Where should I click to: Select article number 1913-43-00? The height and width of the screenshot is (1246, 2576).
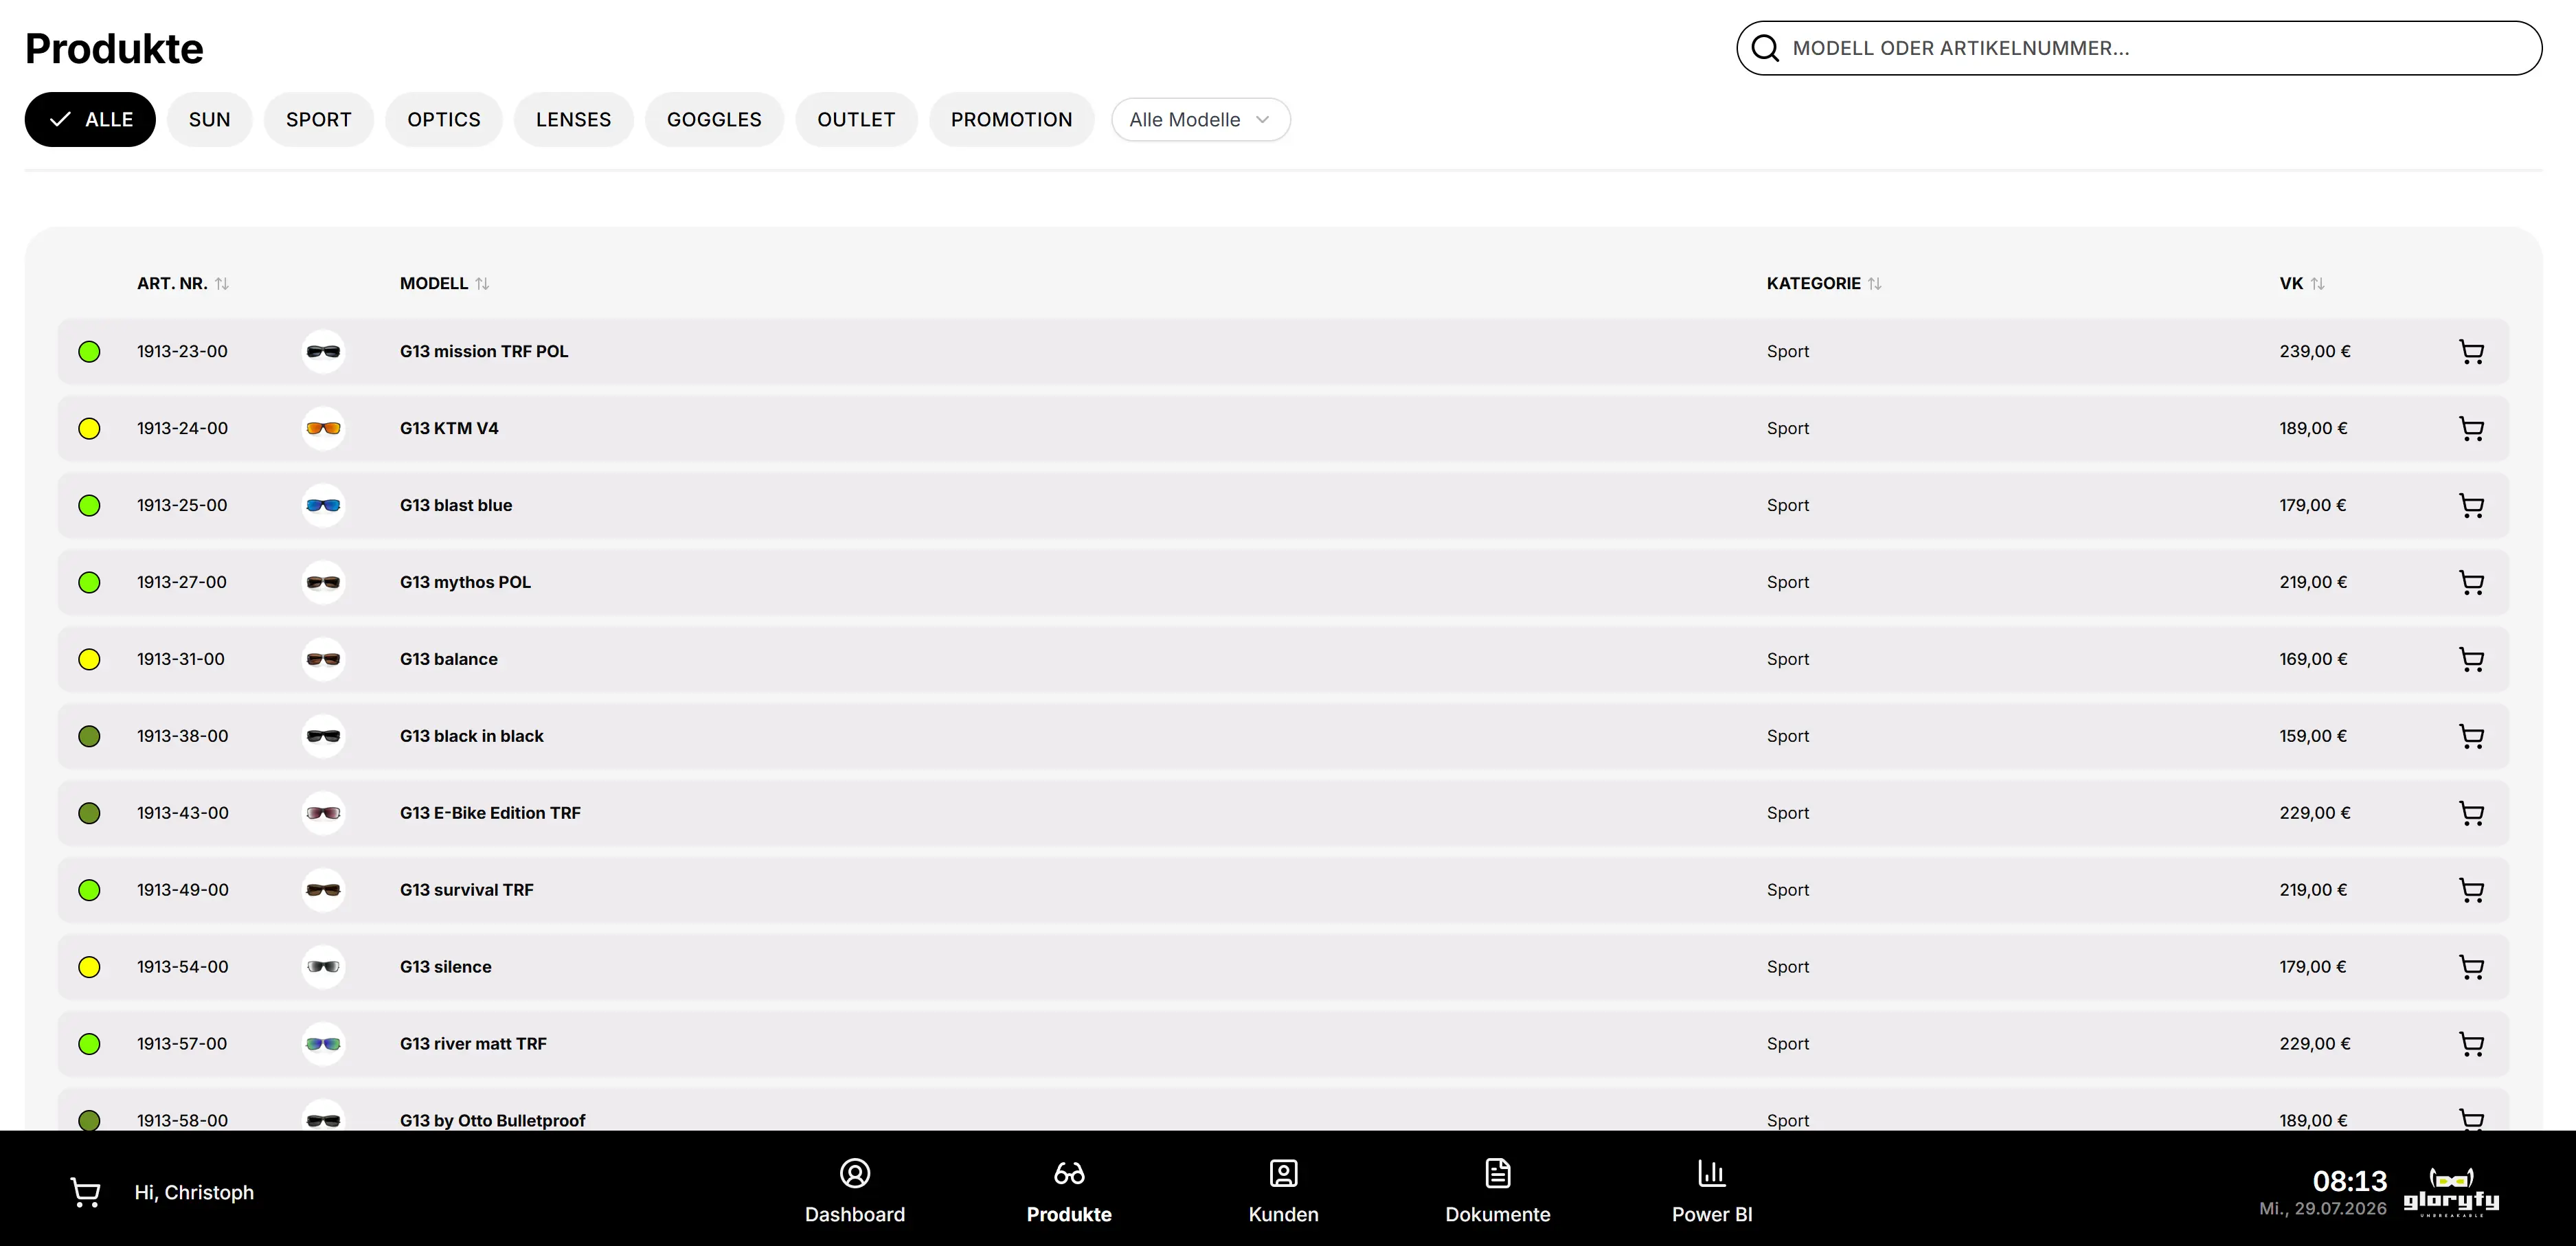pyautogui.click(x=183, y=814)
